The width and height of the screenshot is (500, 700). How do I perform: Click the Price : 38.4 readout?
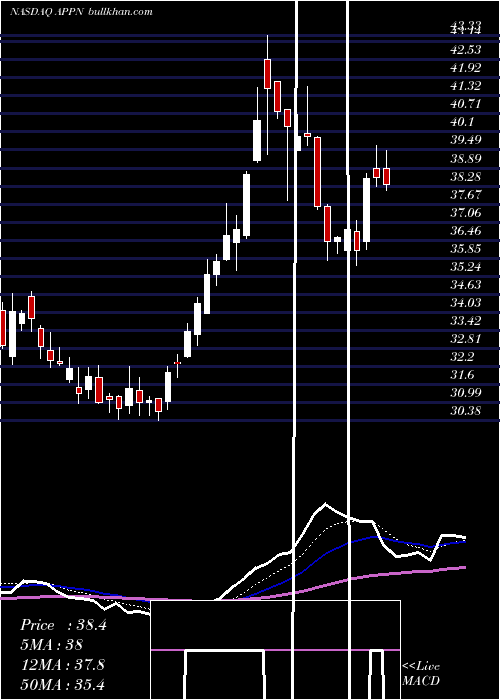[x=63, y=625]
